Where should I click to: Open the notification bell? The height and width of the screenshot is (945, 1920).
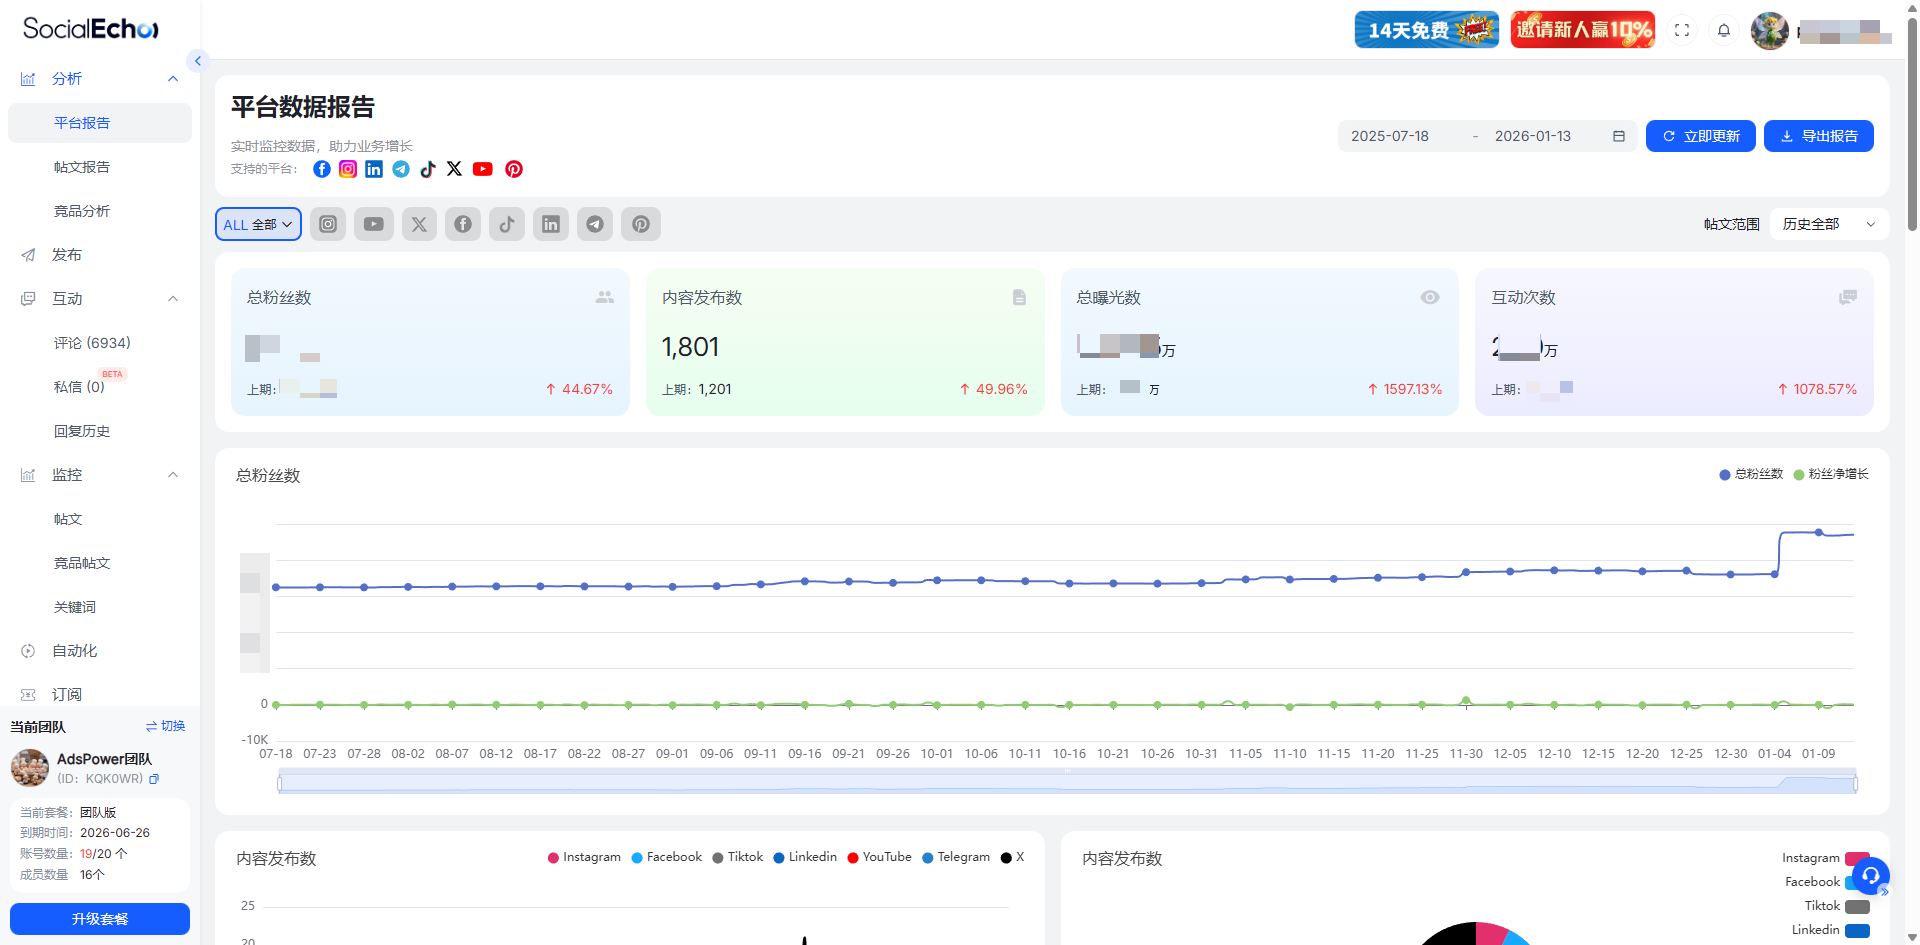(x=1723, y=30)
